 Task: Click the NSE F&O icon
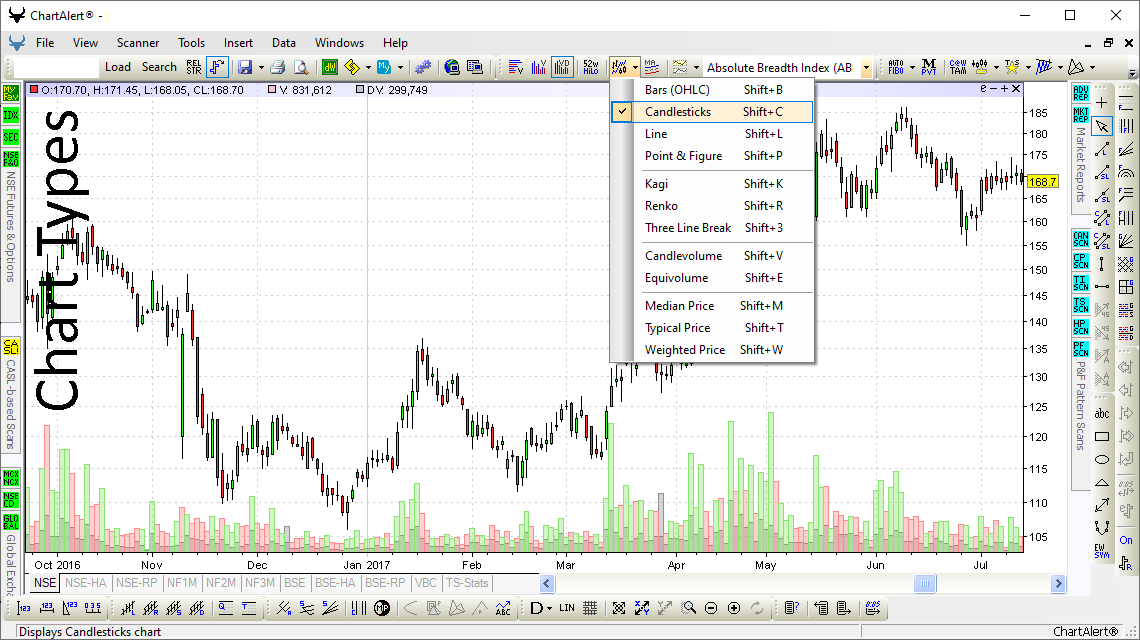11,159
